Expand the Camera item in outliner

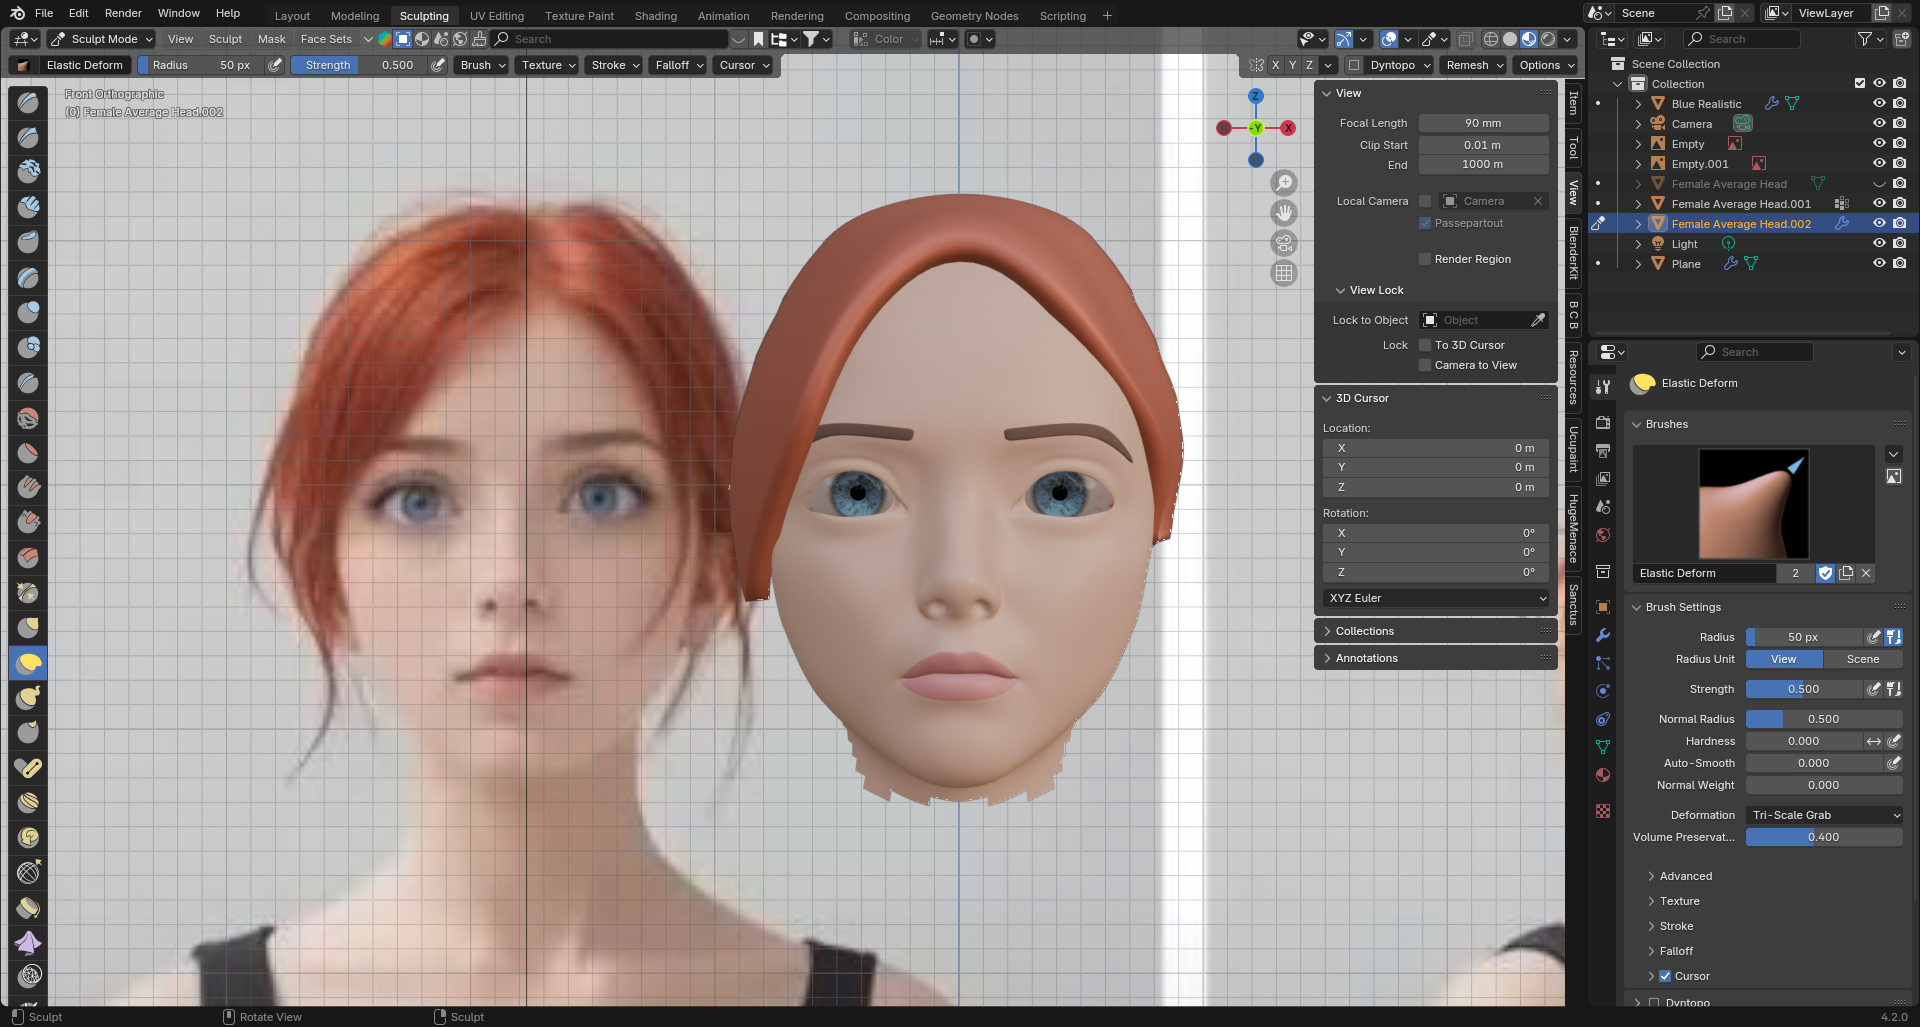pyautogui.click(x=1638, y=124)
